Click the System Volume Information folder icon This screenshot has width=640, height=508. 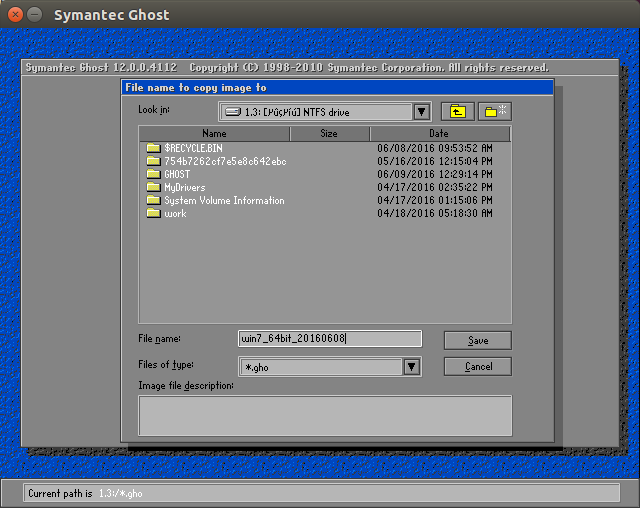153,200
